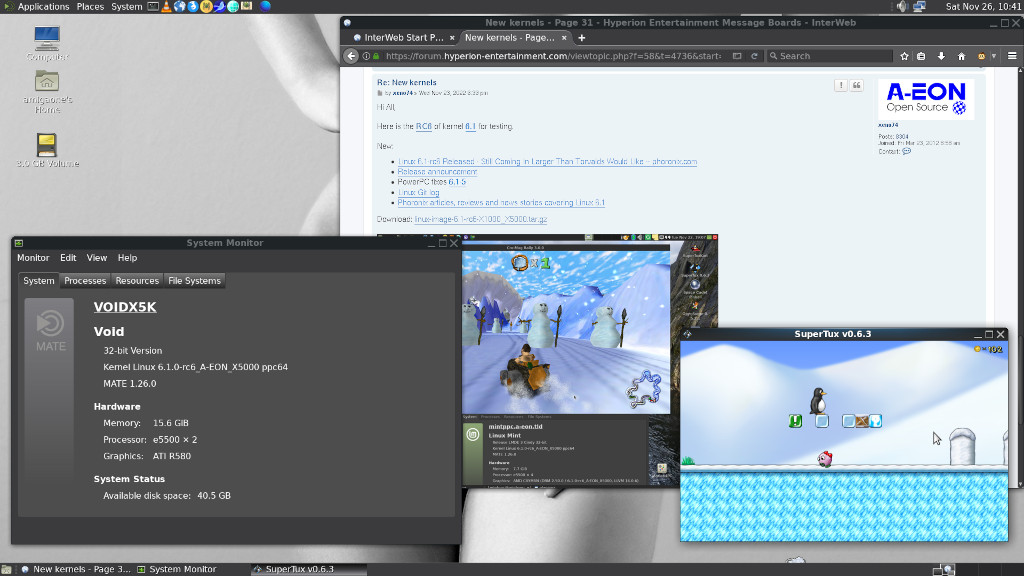The height and width of the screenshot is (576, 1024).
Task: Show the clock calendar Sat Nov 26
Action: coord(983,7)
